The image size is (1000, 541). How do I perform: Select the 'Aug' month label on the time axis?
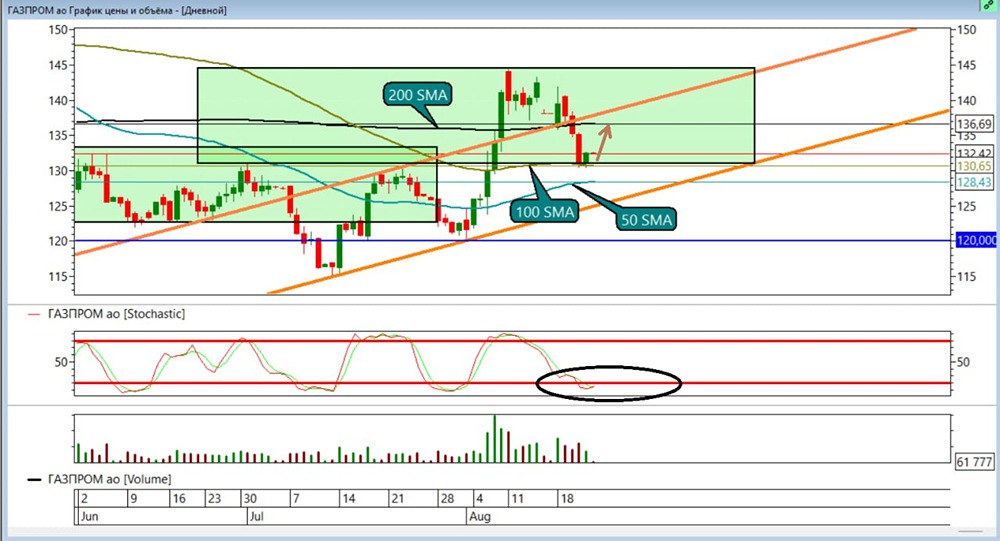click(x=480, y=516)
